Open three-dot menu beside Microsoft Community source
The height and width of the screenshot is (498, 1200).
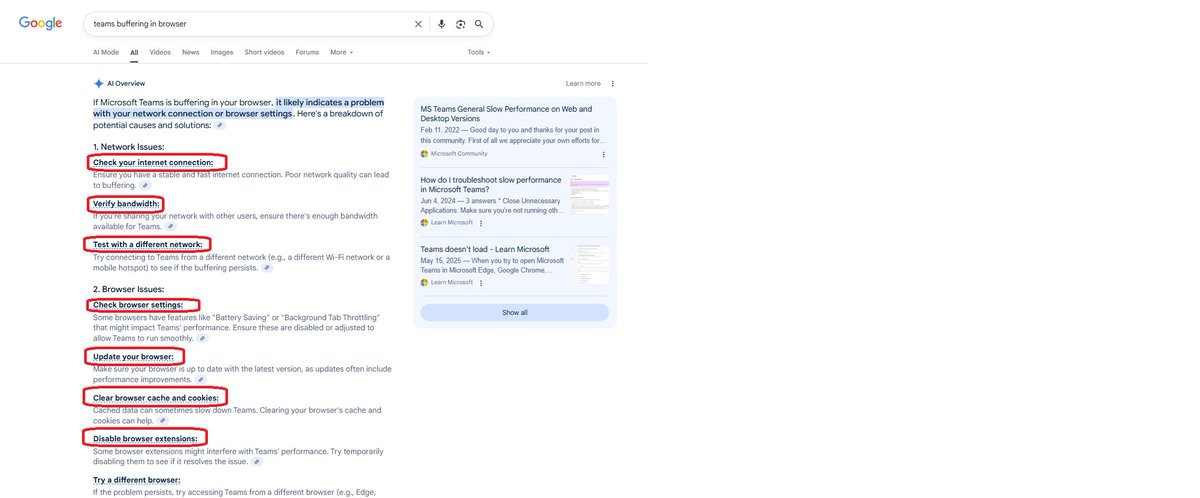coord(603,154)
